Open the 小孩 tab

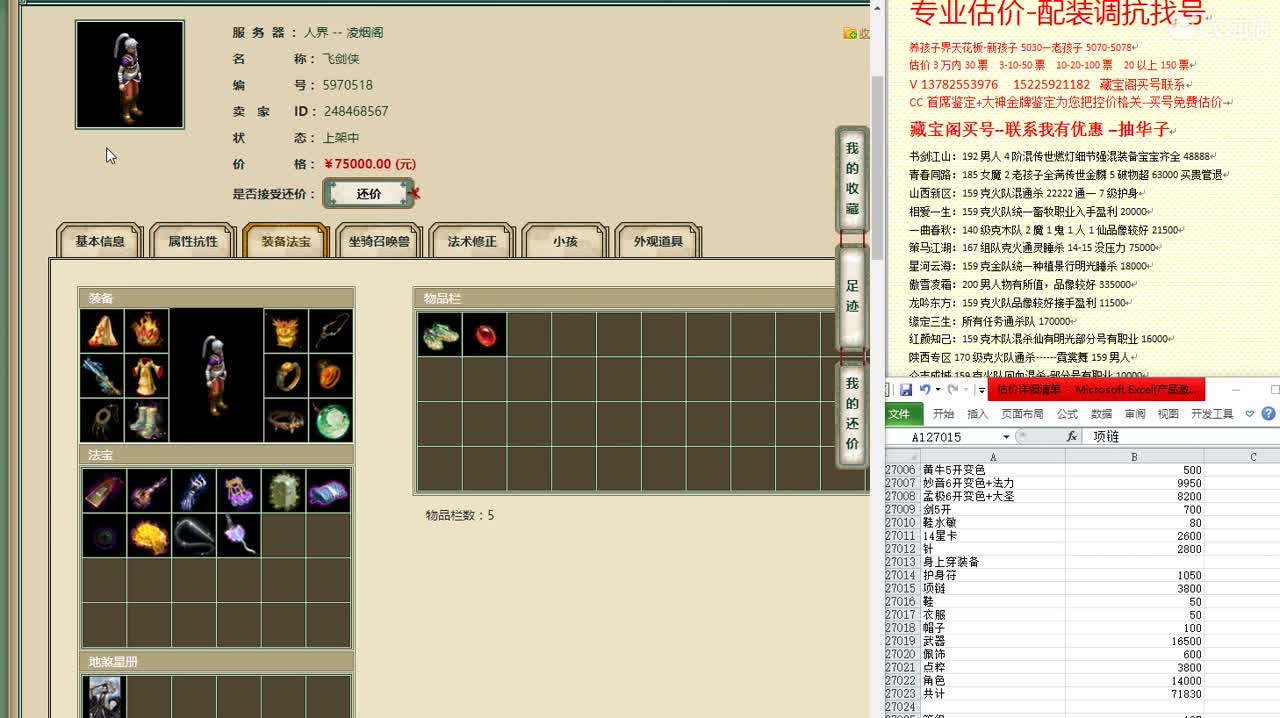565,241
